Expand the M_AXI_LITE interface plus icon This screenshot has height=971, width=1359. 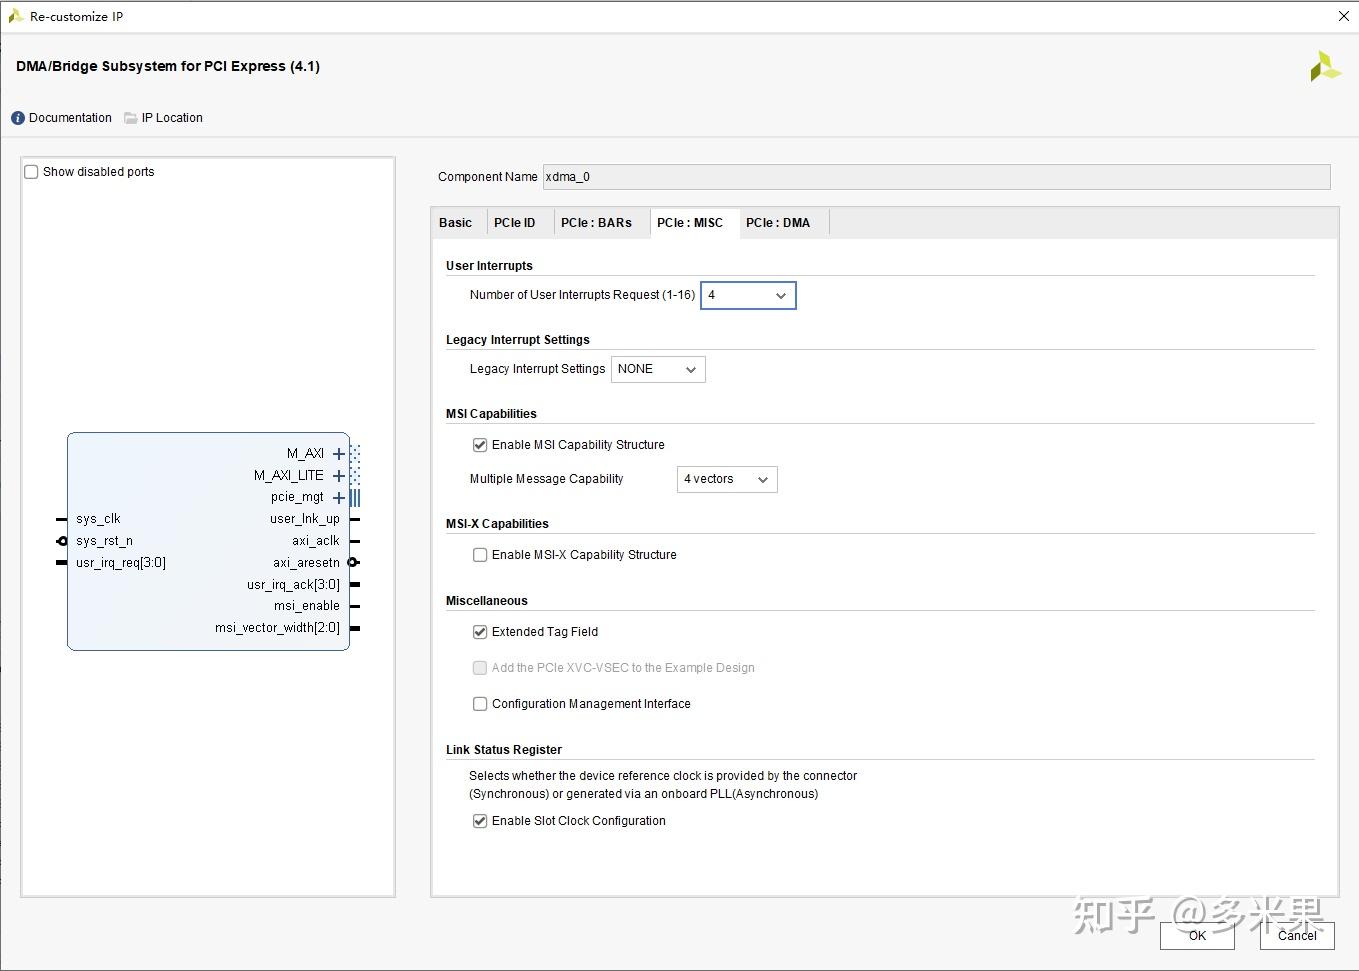point(338,475)
